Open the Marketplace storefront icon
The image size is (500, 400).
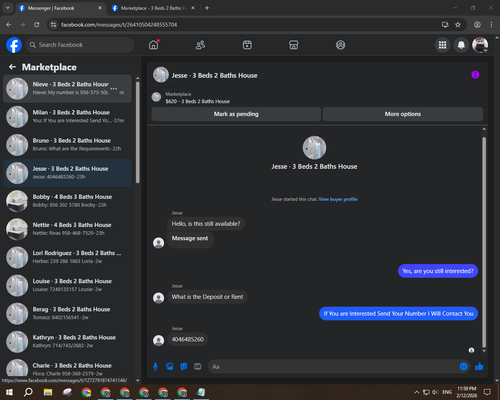click(x=294, y=45)
